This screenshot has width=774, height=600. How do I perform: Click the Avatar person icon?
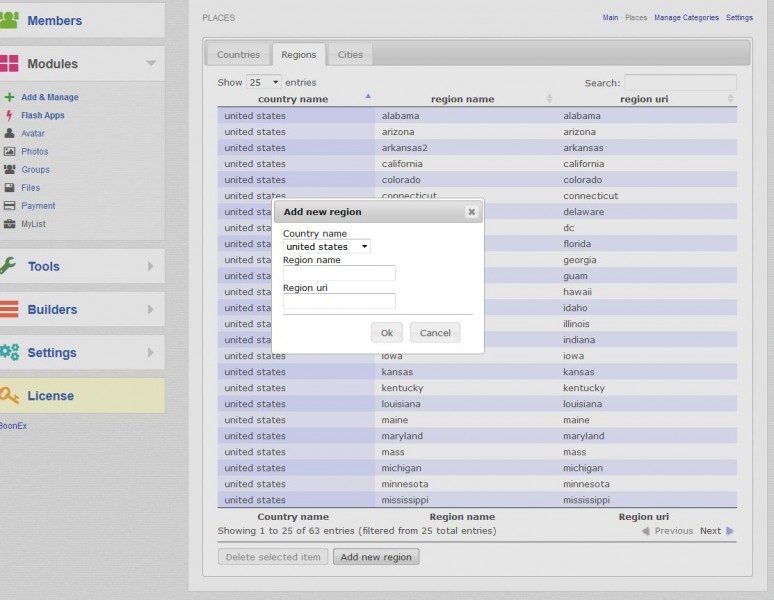9,133
